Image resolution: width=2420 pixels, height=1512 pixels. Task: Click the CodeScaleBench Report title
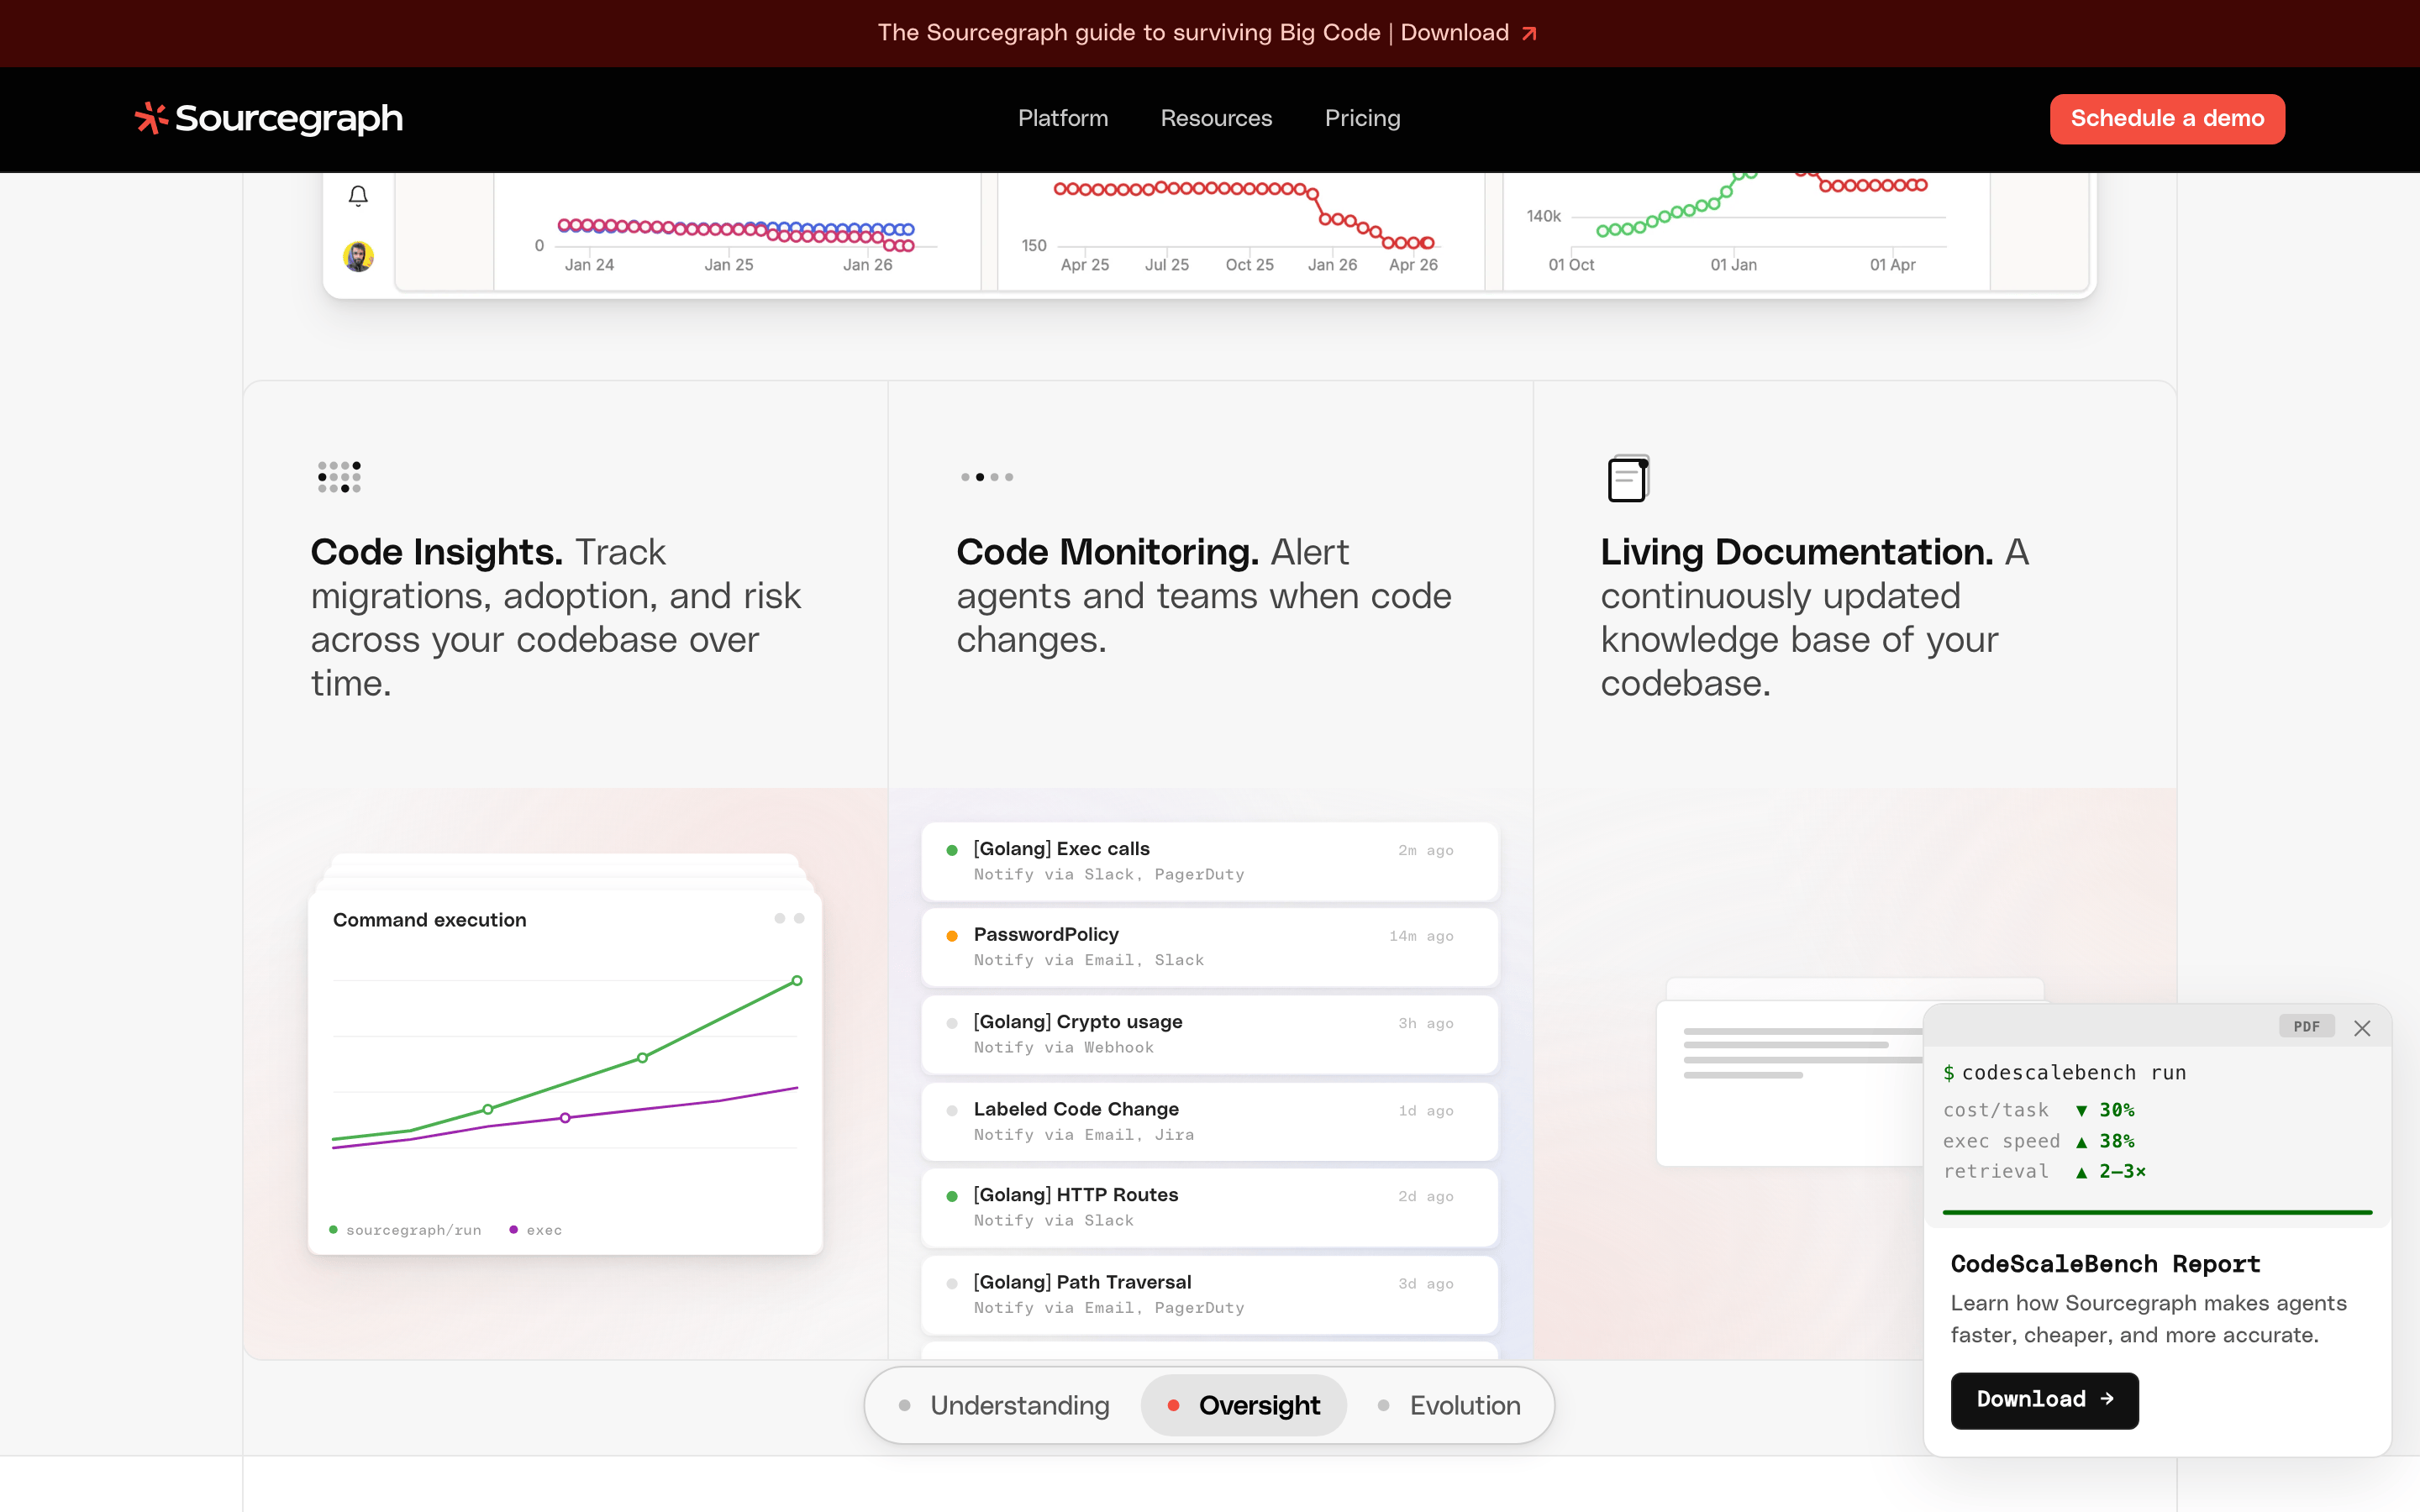coord(2105,1264)
